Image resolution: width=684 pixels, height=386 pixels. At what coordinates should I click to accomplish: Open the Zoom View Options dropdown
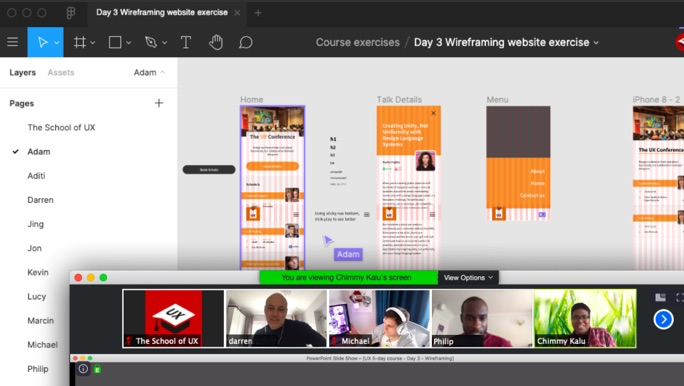468,277
